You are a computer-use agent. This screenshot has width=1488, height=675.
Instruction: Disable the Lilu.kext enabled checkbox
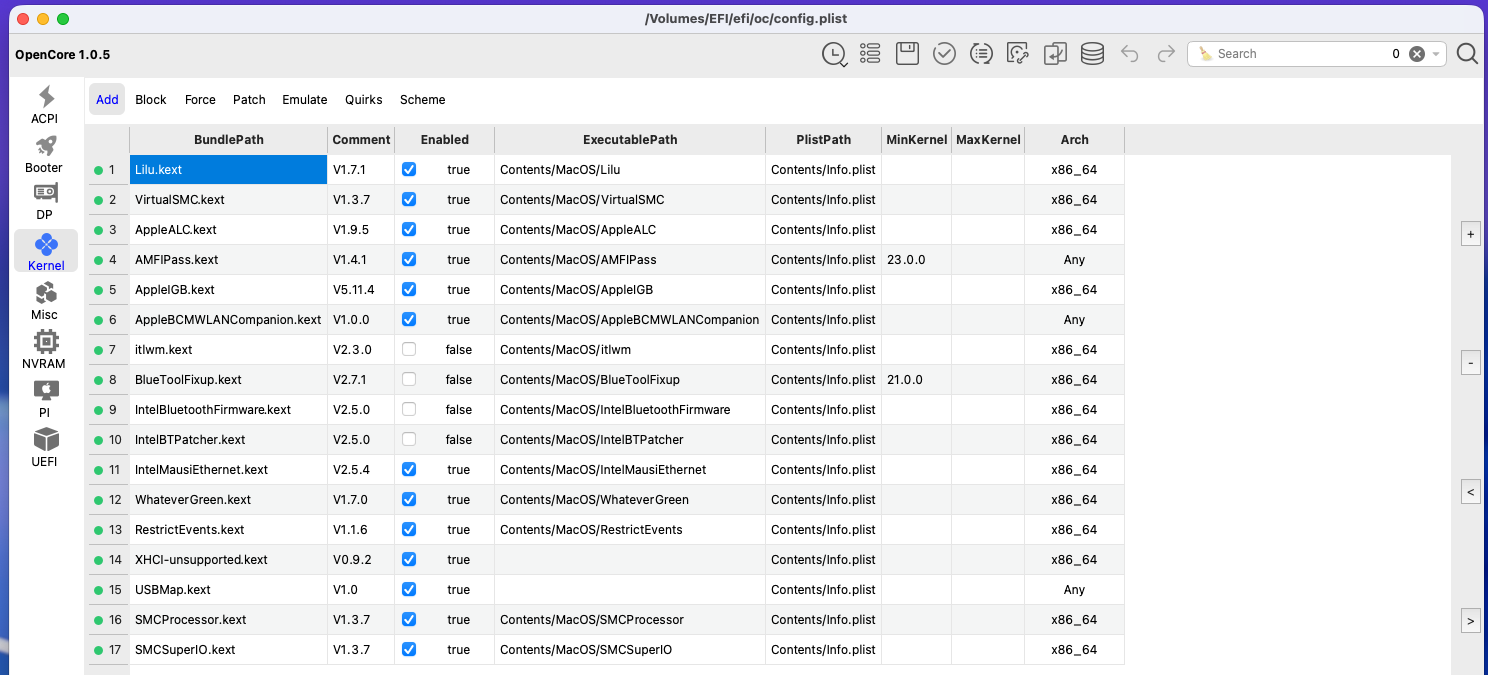(409, 170)
